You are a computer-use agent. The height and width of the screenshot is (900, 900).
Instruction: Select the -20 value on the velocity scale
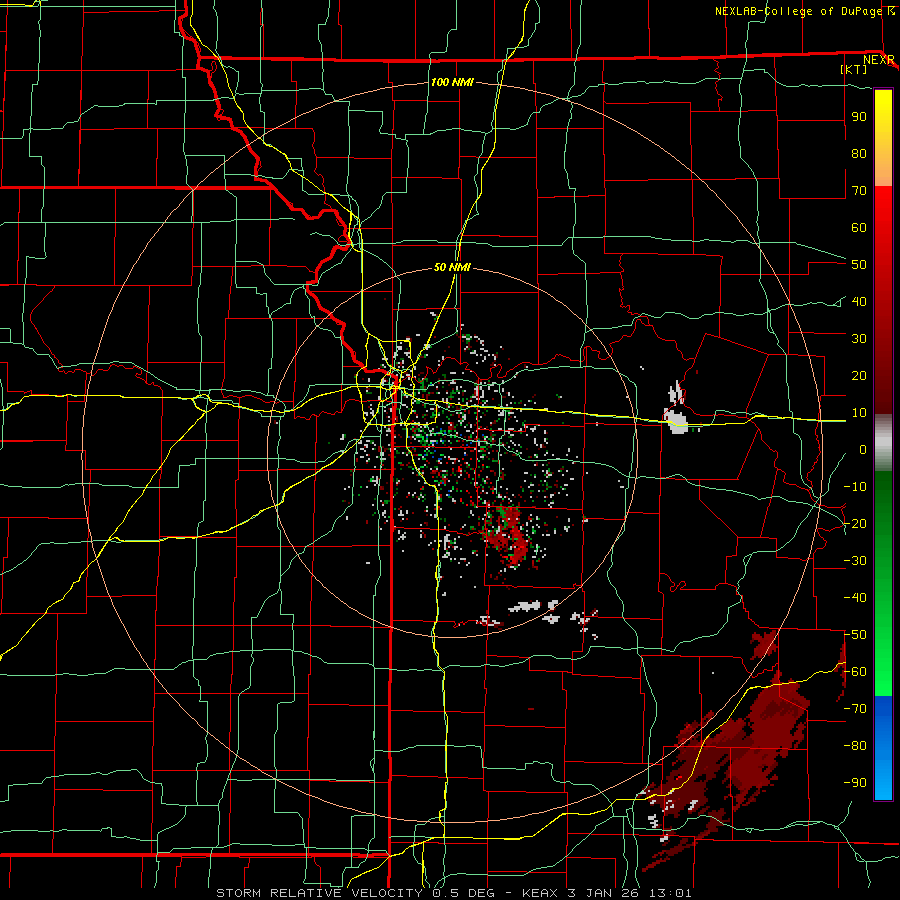pyautogui.click(x=855, y=523)
